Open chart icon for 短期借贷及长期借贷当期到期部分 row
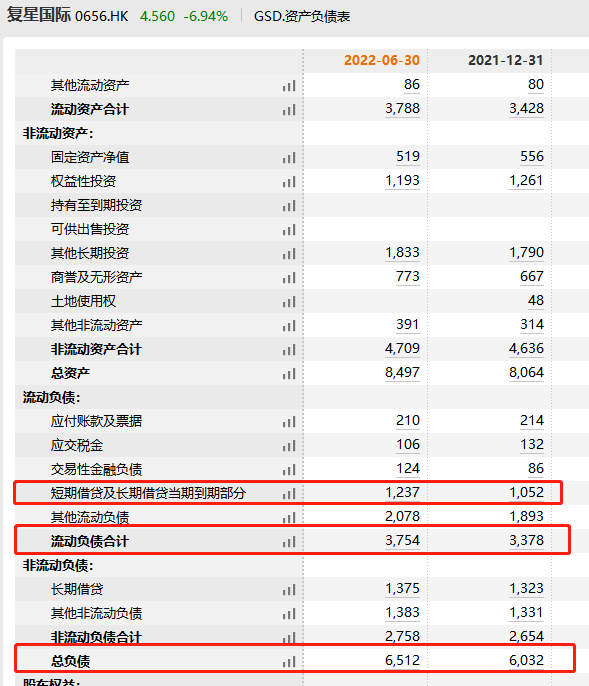Screen dimensions: 589x686 pos(289,494)
